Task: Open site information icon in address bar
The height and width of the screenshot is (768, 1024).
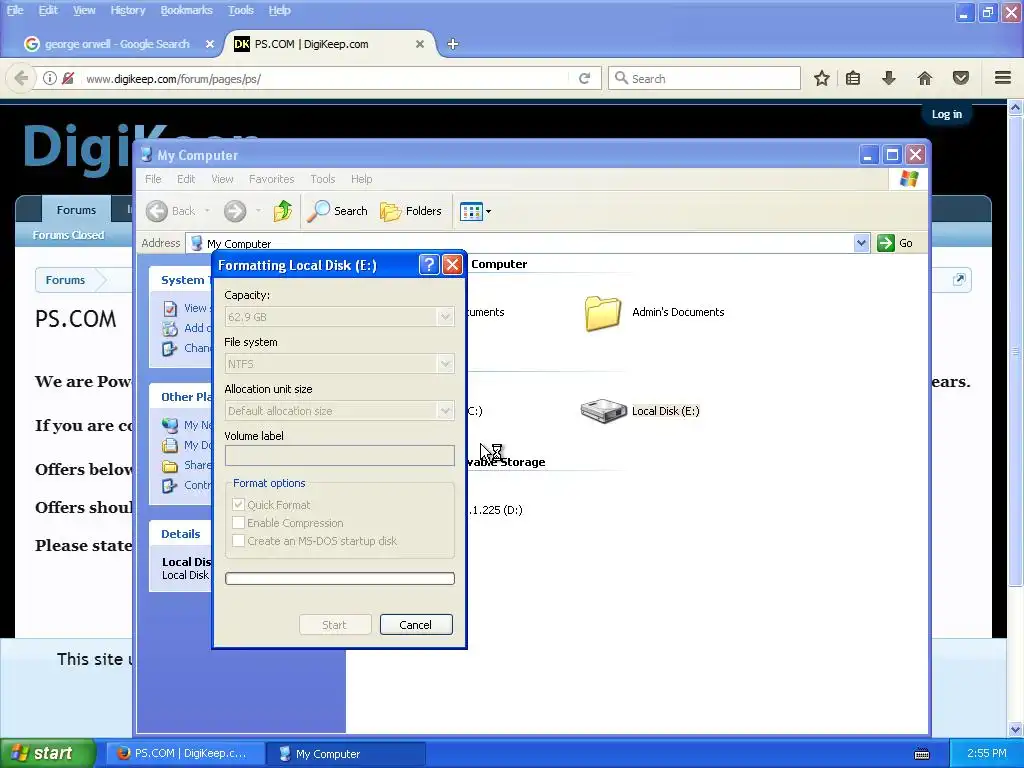Action: point(50,78)
